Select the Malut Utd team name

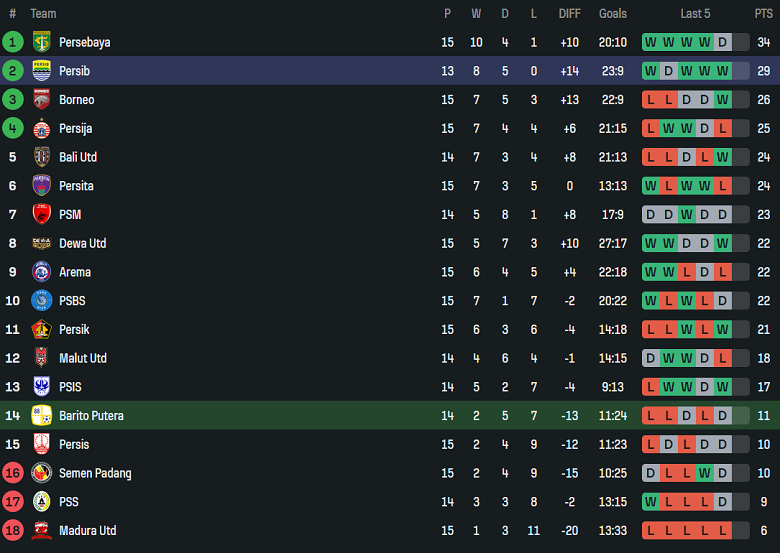(x=83, y=358)
